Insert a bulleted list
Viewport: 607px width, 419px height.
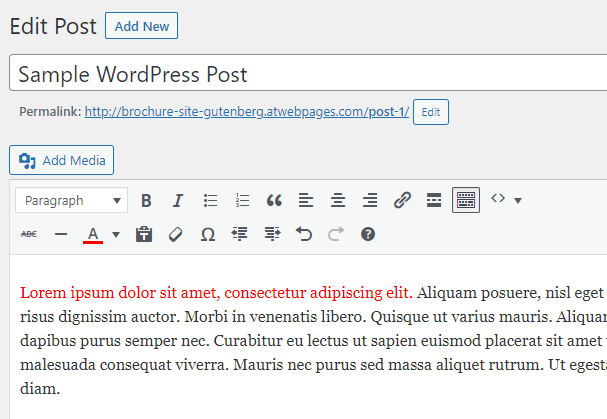(x=210, y=200)
